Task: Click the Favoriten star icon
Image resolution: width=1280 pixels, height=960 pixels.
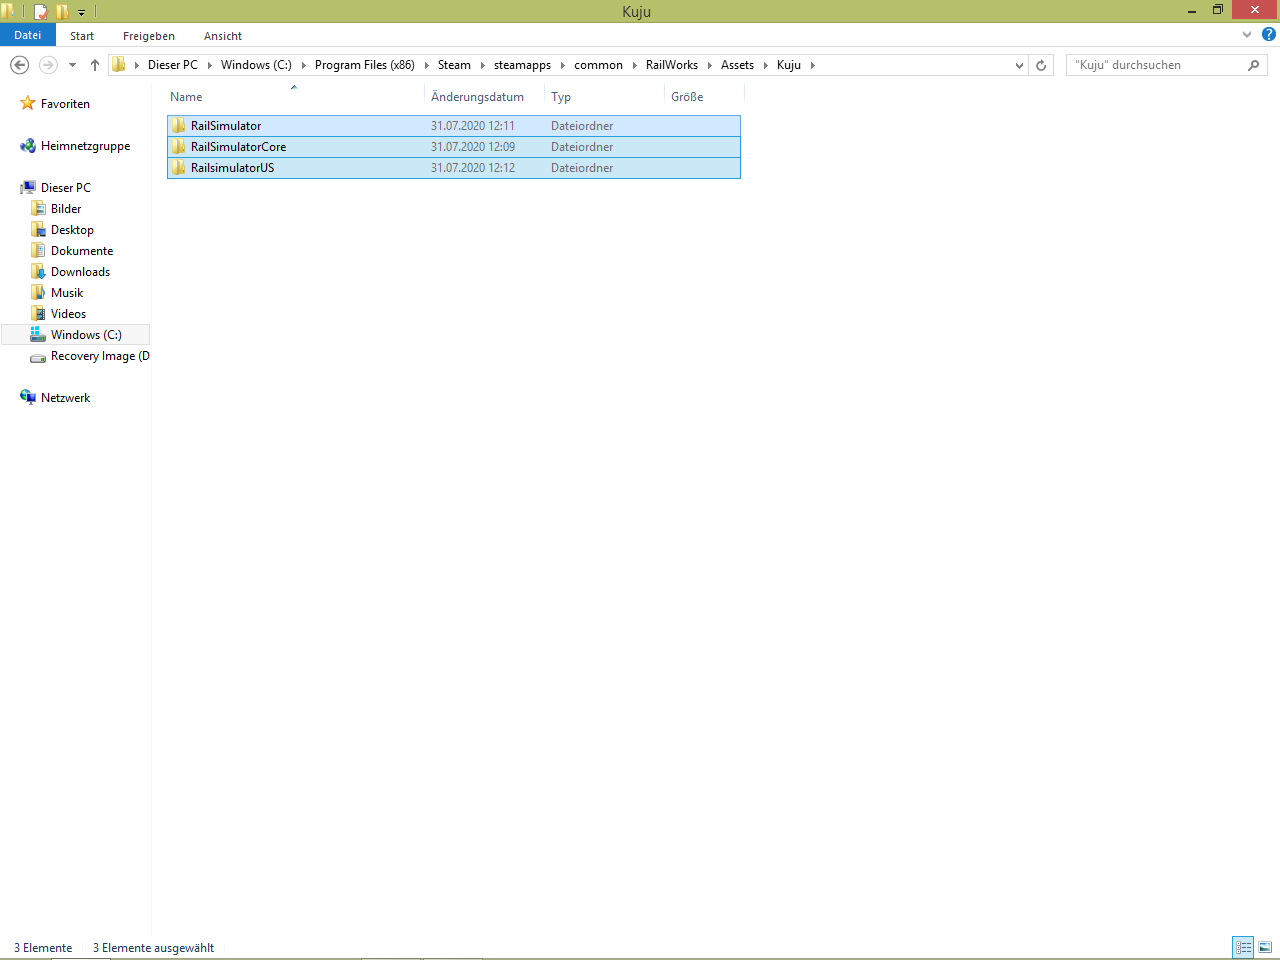Action: [x=28, y=104]
